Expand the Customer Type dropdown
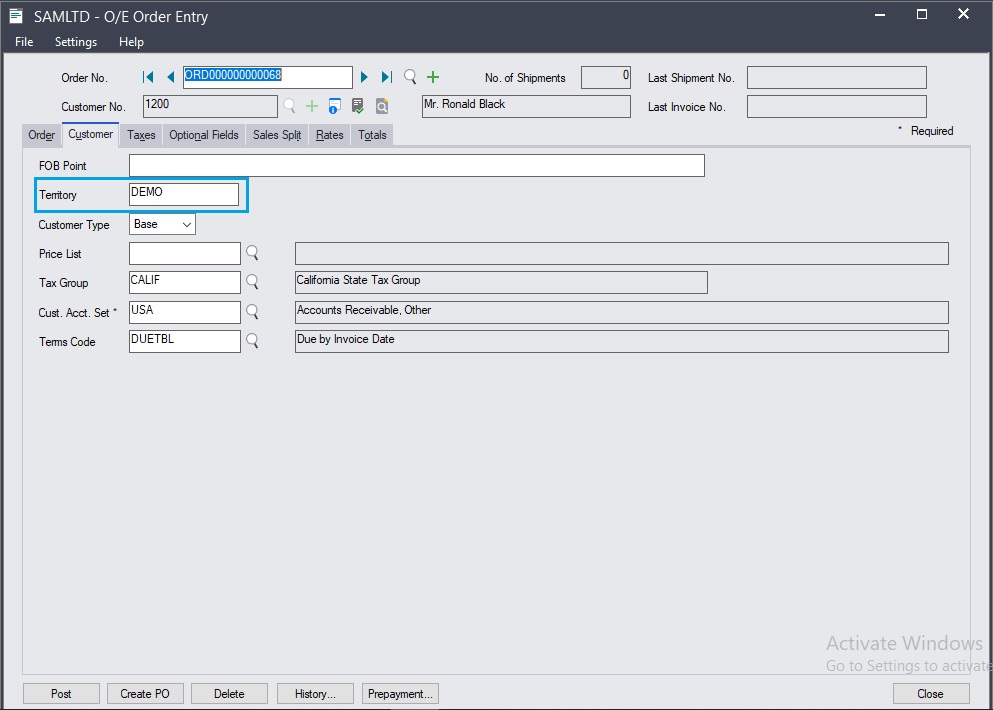 tap(186, 224)
